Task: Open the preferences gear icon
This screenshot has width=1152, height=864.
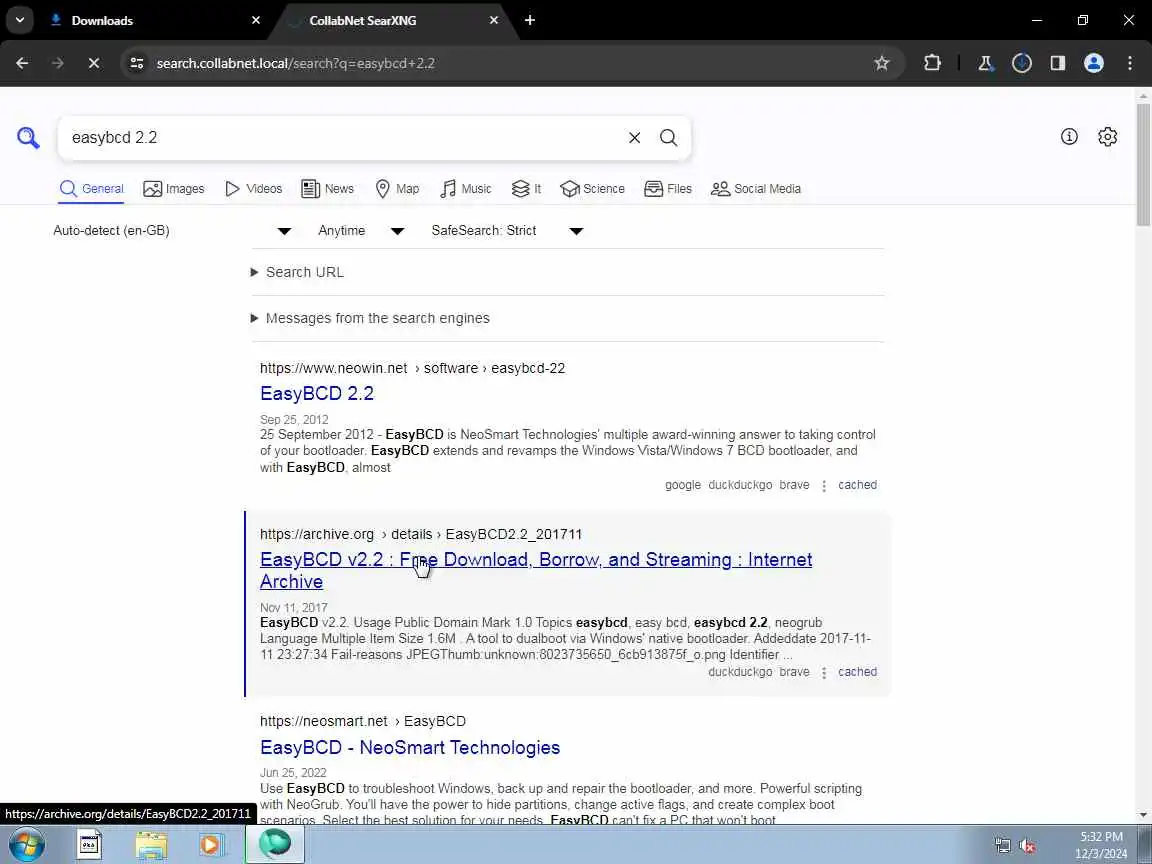Action: click(x=1107, y=137)
